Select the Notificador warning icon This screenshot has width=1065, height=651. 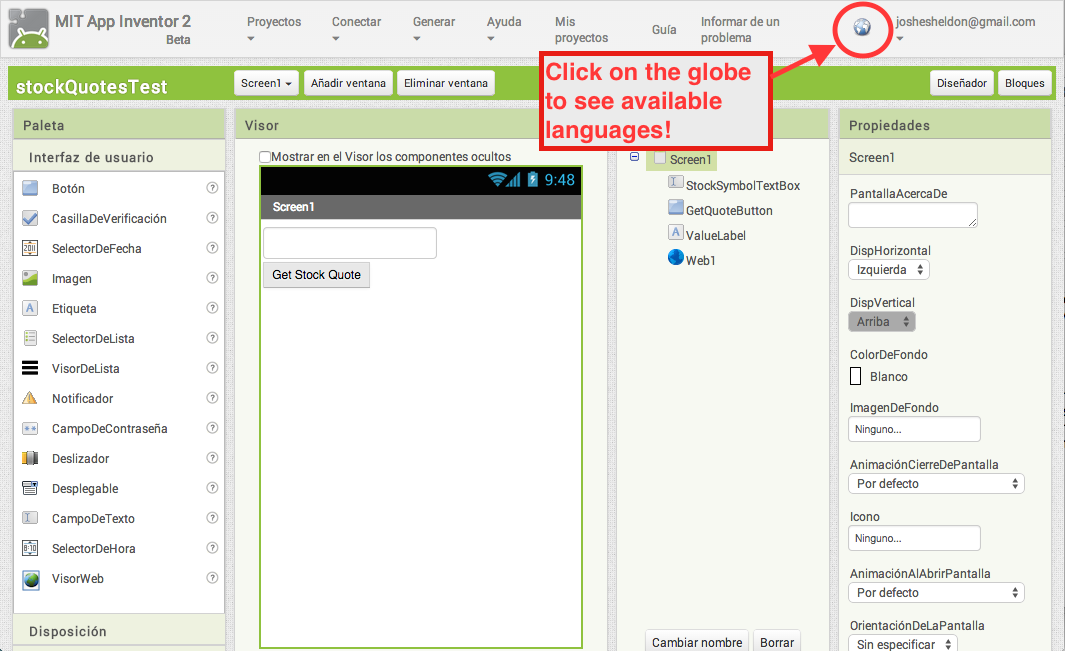pyautogui.click(x=30, y=398)
